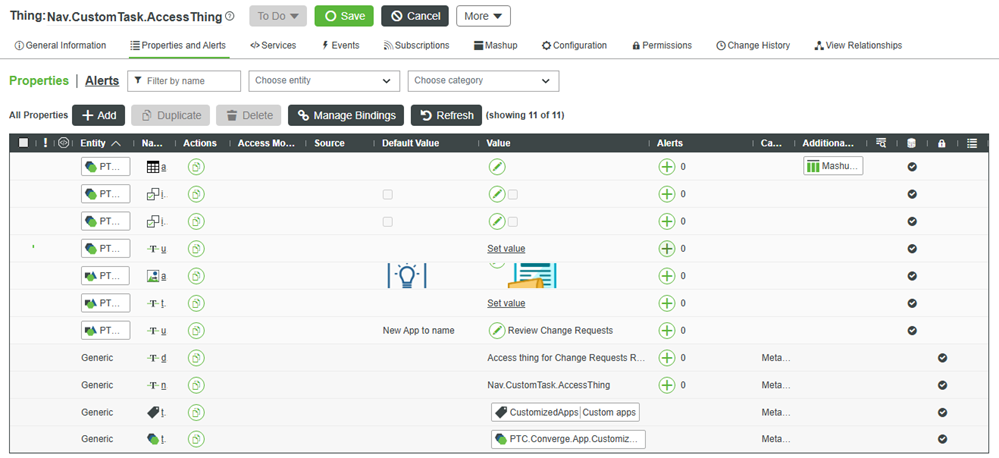Add alert in Access thing for Change Requests row
The width and height of the screenshot is (999, 458).
(666, 357)
